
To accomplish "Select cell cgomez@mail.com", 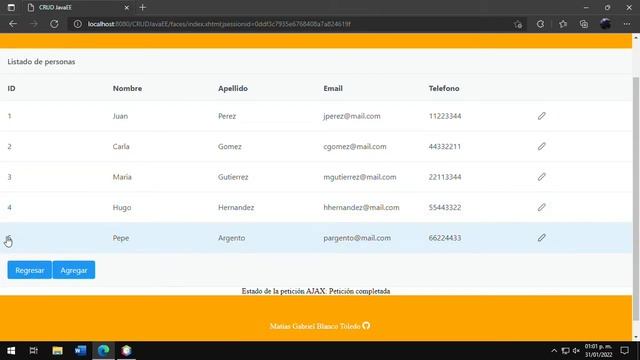I will pyautogui.click(x=355, y=146).
